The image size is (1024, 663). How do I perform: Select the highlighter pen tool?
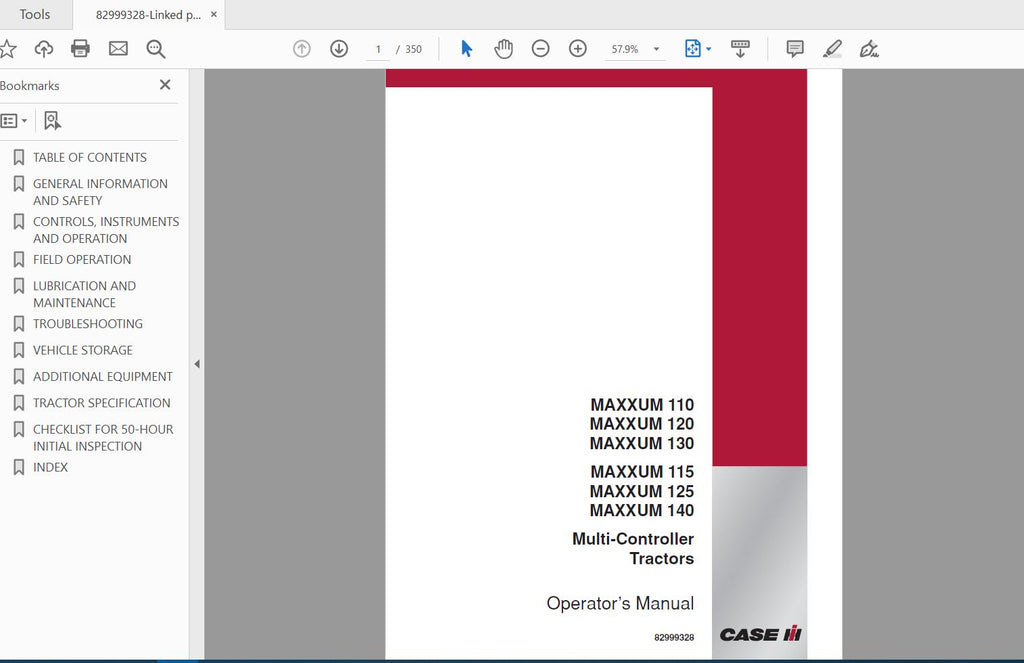(832, 48)
